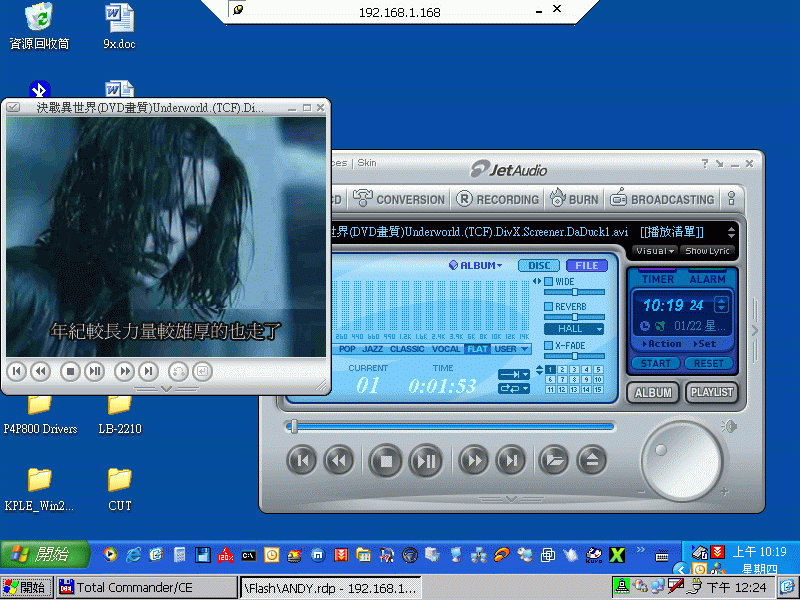Click the fullscreen icon in video window
Image resolution: width=800 pixels, height=600 pixels.
202,371
